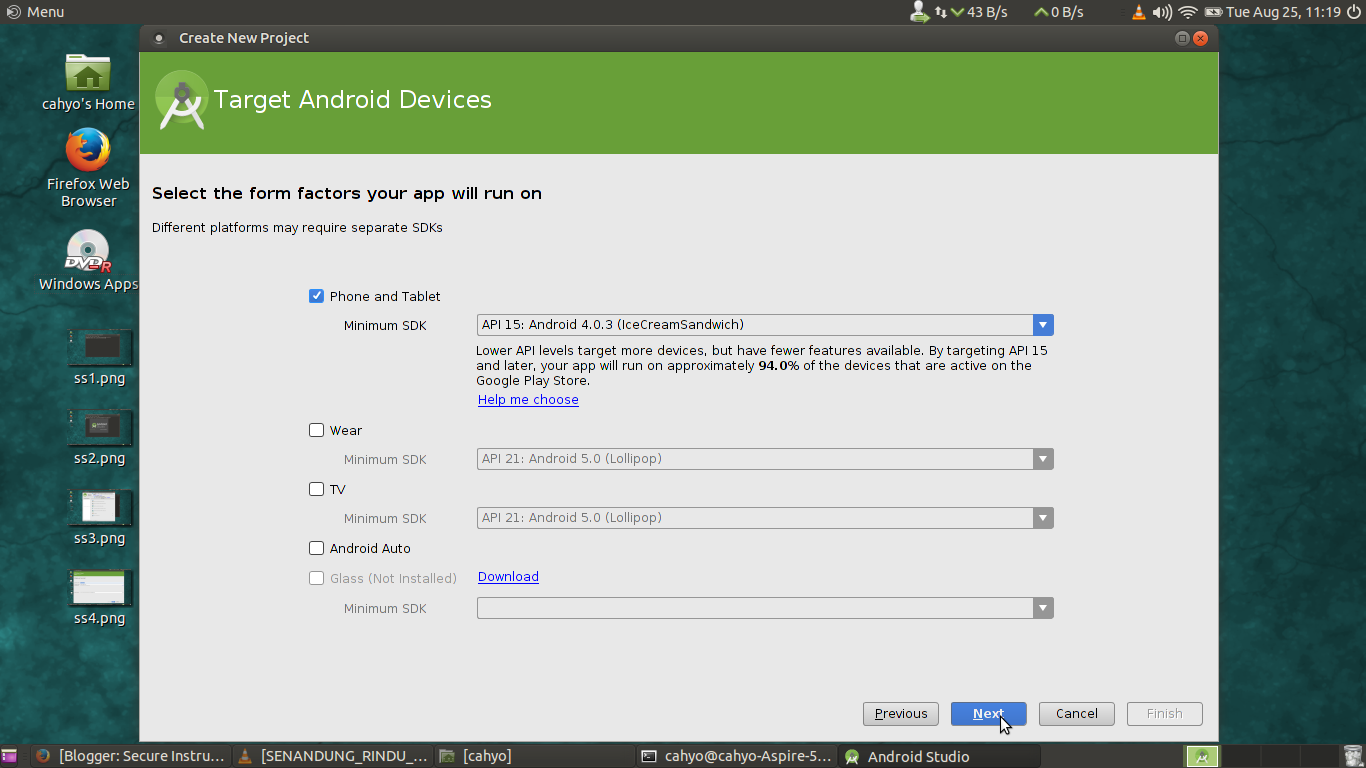Enable the TV form factor checkbox

[x=316, y=489]
